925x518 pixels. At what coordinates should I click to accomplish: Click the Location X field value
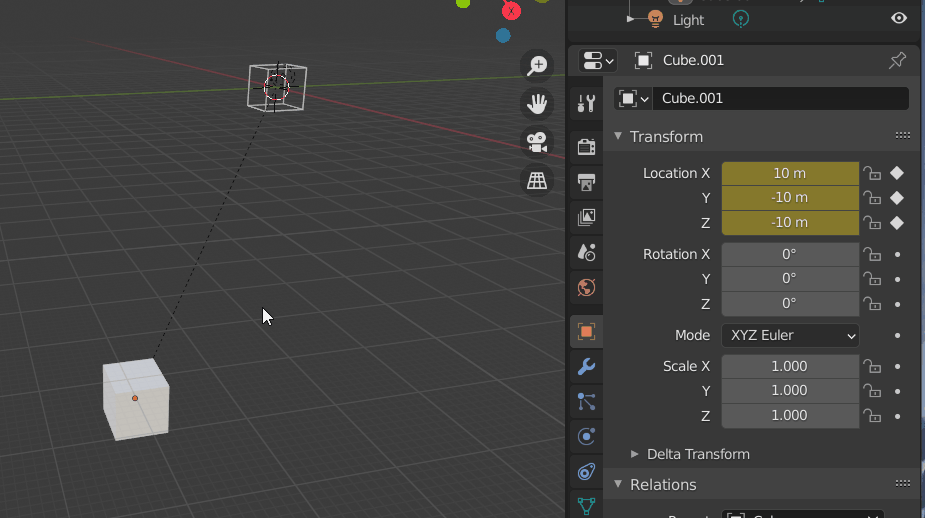[790, 173]
